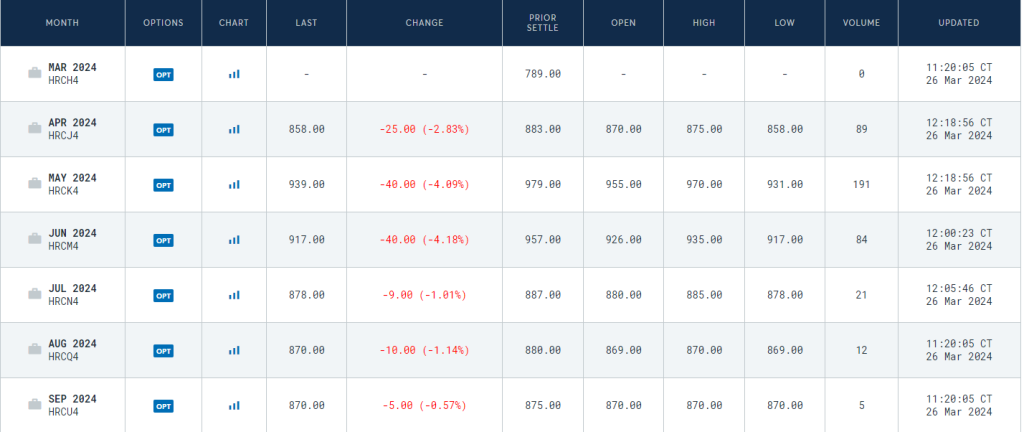
Task: Open chart for SEP 2024 row
Action: [x=234, y=406]
